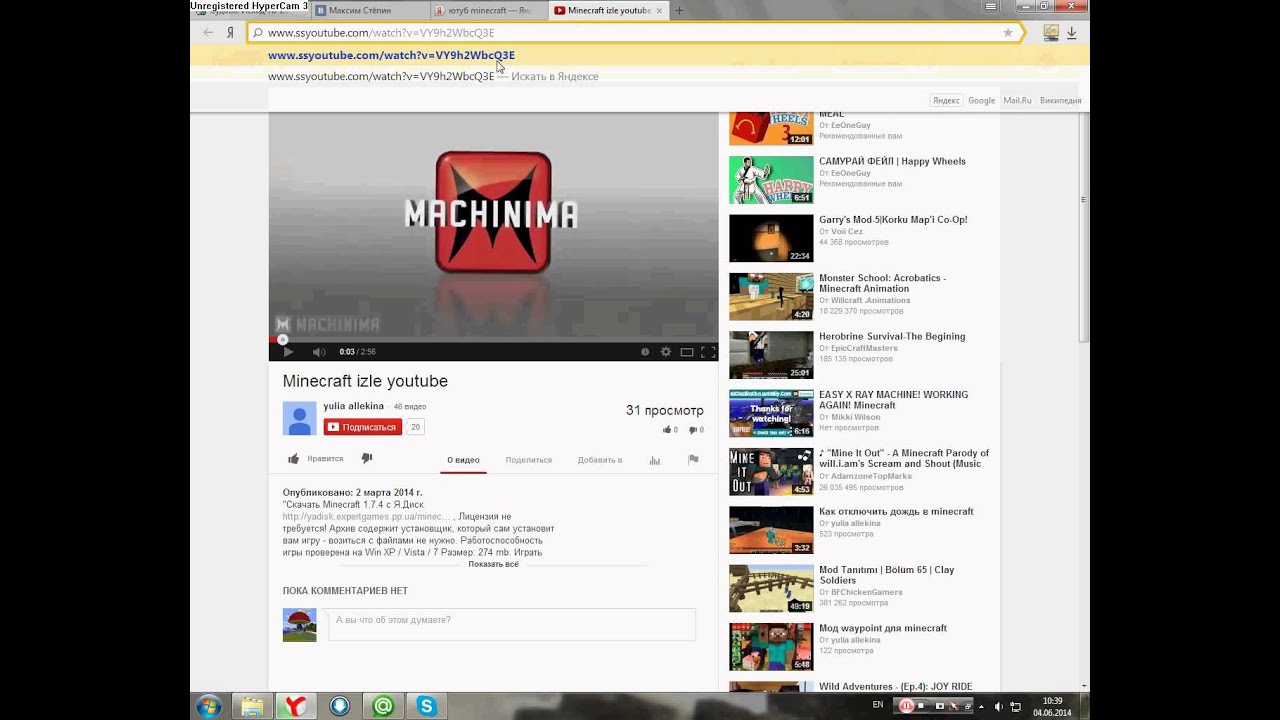Open the File Explorer taskbar icon
The height and width of the screenshot is (720, 1280).
pos(252,707)
